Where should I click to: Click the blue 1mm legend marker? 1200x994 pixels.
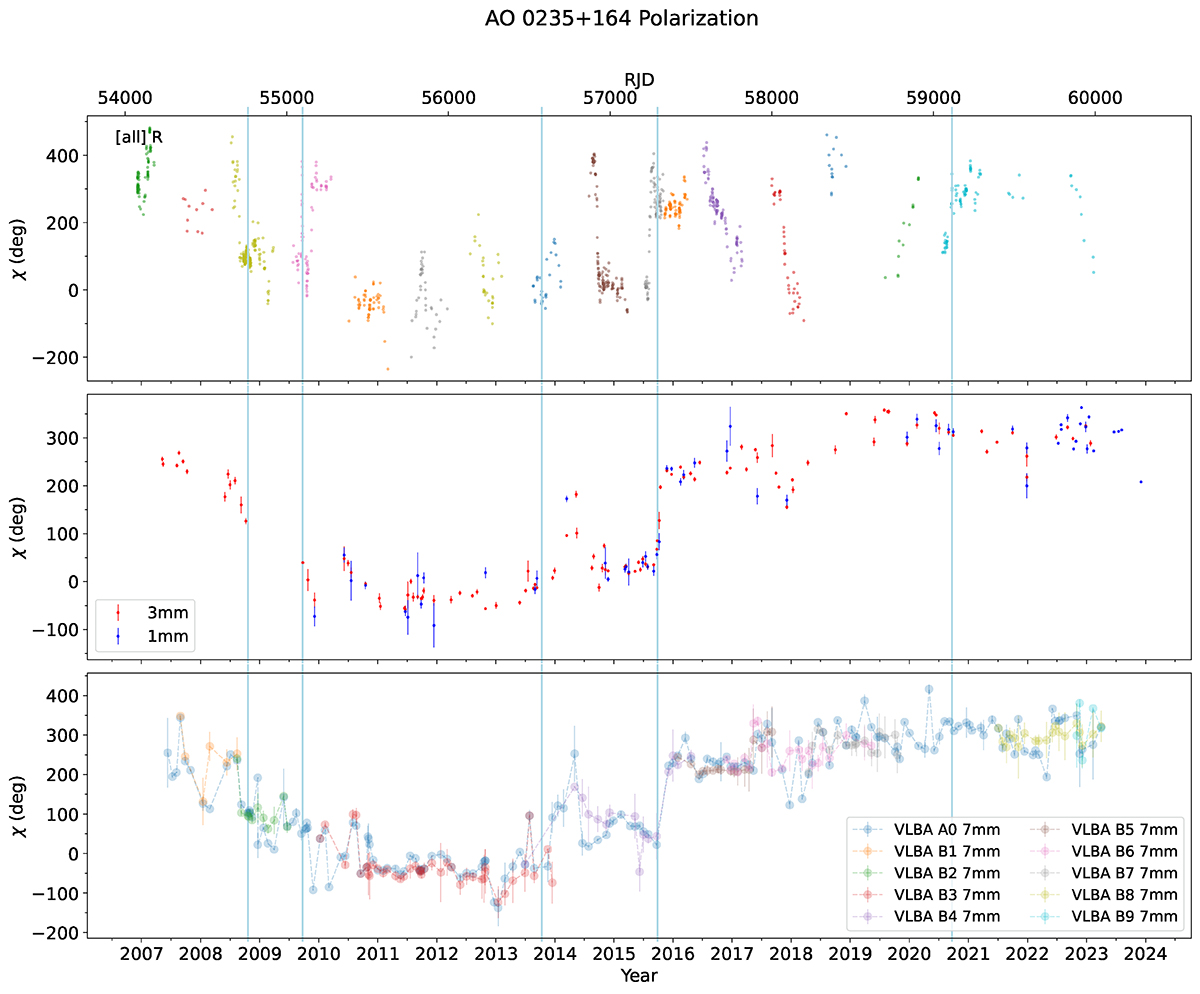[118, 635]
